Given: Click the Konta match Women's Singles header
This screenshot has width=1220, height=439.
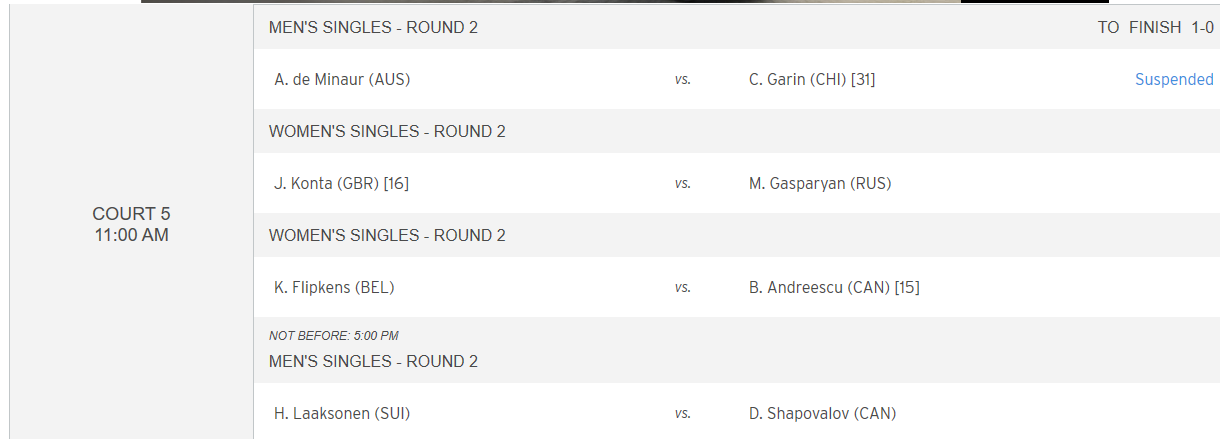Looking at the screenshot, I should pyautogui.click(x=387, y=132).
